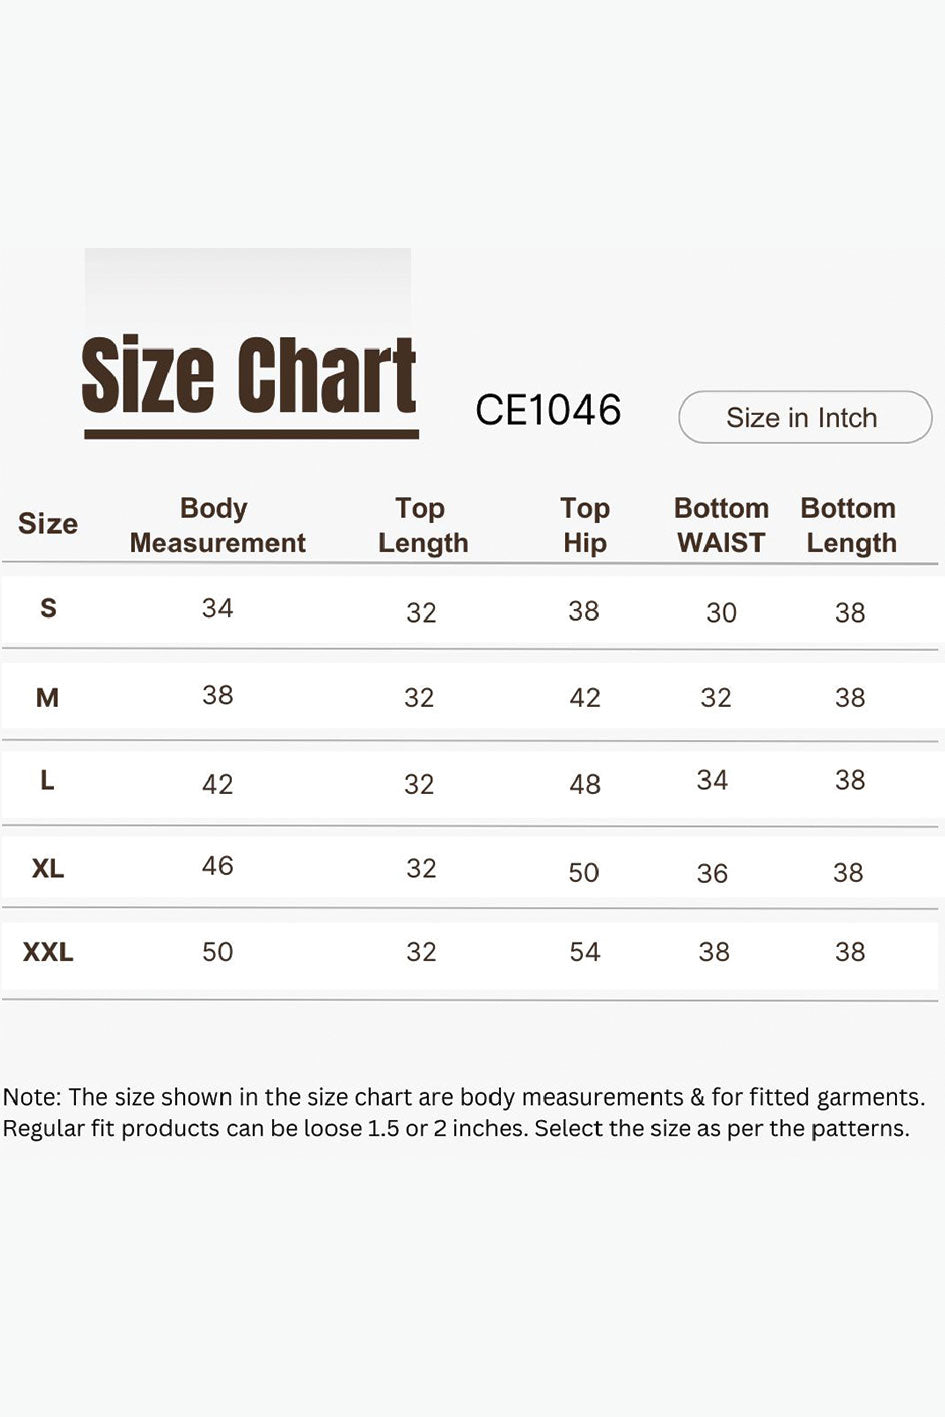The width and height of the screenshot is (945, 1417).
Task: Select the Top Length column header
Action: tap(422, 525)
